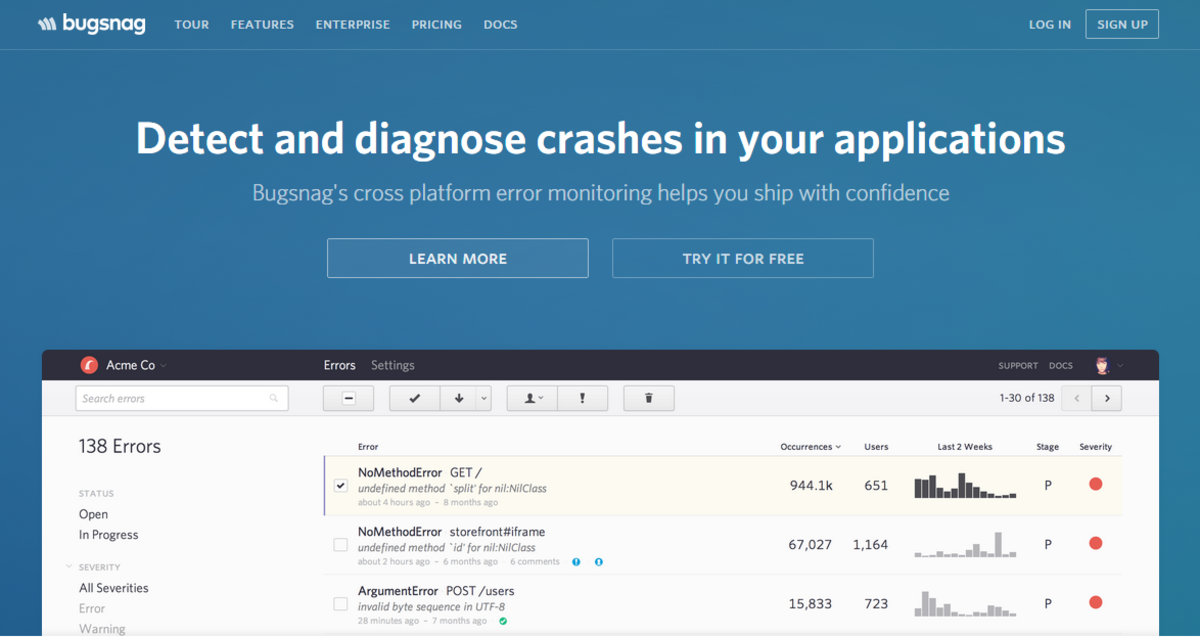The image size is (1200, 637).
Task: Check the NoMethodError storefront#iframe checkbox
Action: click(x=340, y=545)
